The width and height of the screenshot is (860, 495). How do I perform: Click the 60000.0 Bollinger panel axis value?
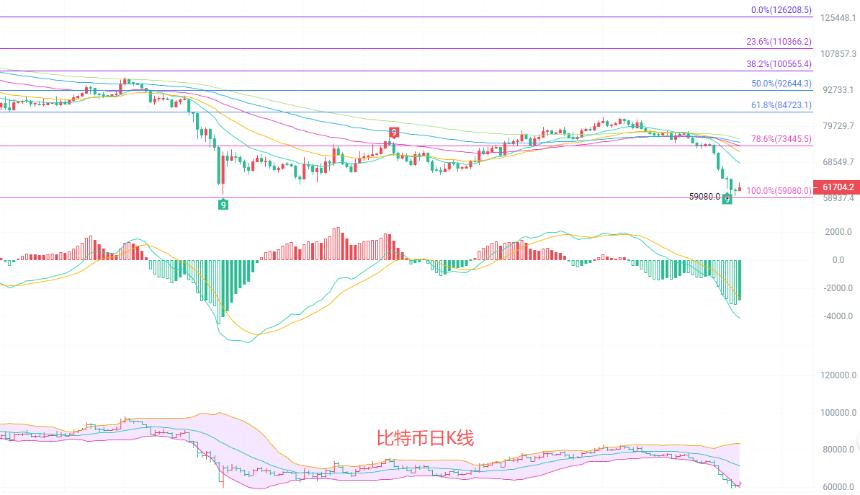coord(838,487)
